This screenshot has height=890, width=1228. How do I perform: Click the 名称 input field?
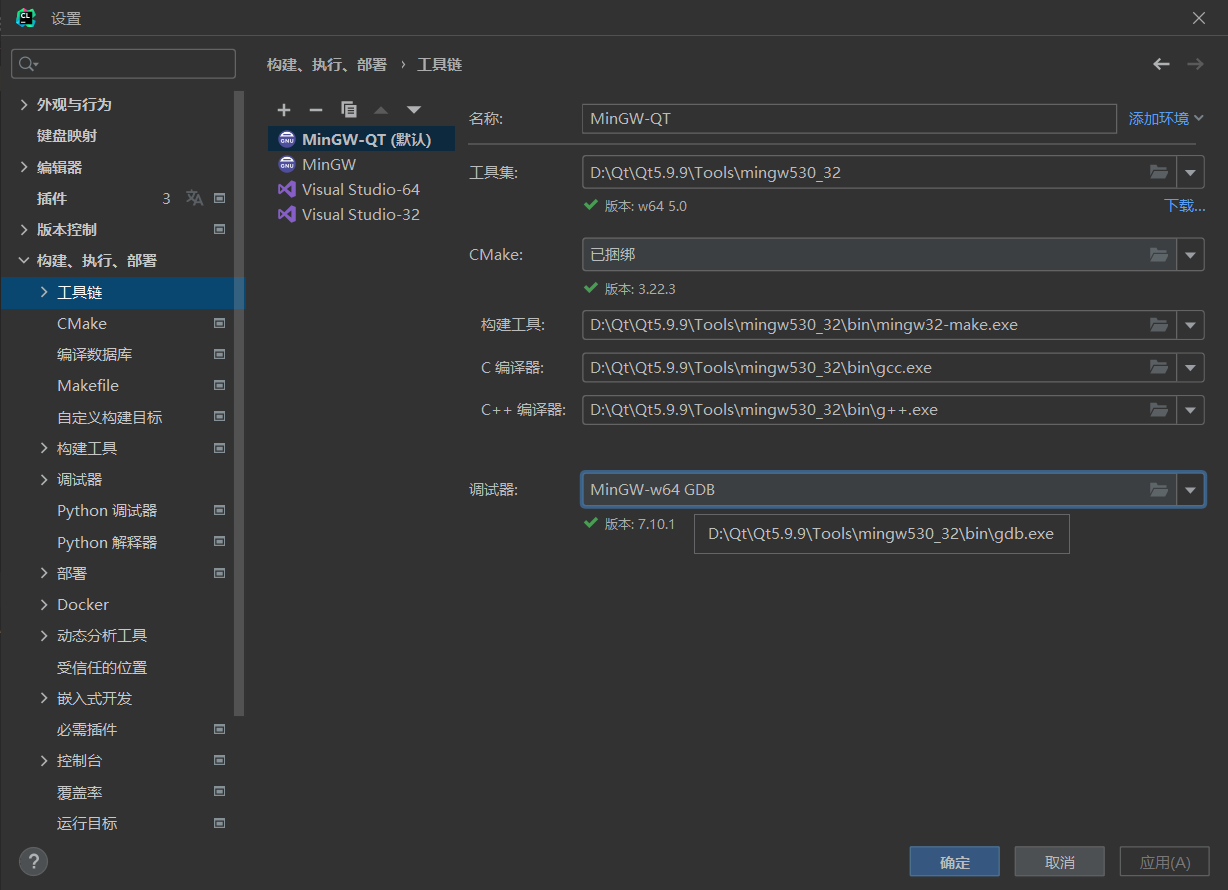pos(849,118)
